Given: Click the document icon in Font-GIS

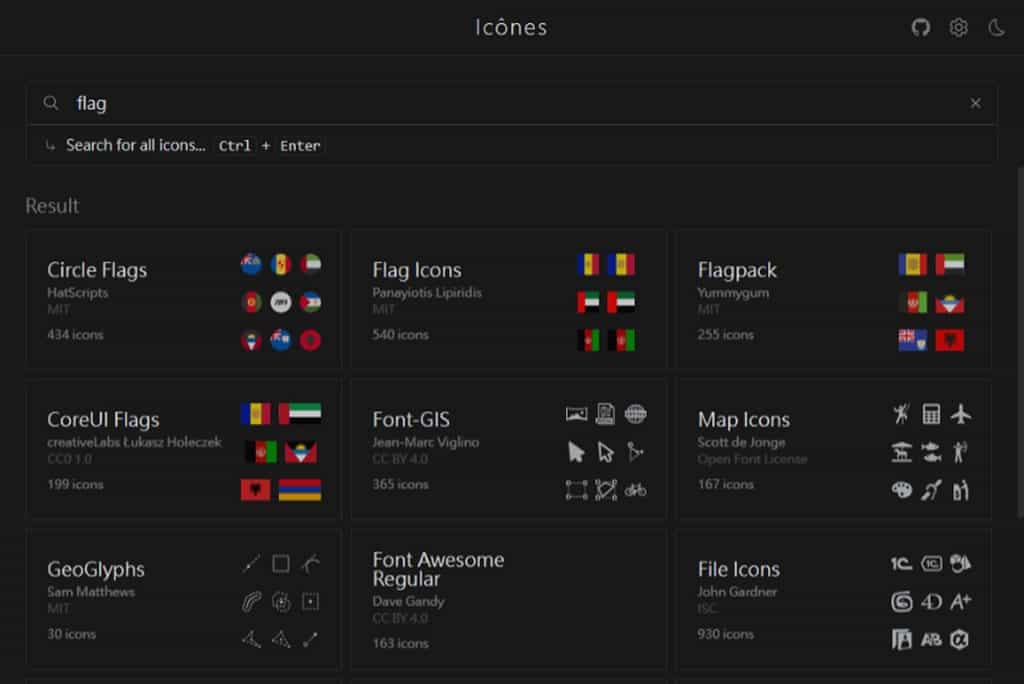Looking at the screenshot, I should (x=605, y=414).
